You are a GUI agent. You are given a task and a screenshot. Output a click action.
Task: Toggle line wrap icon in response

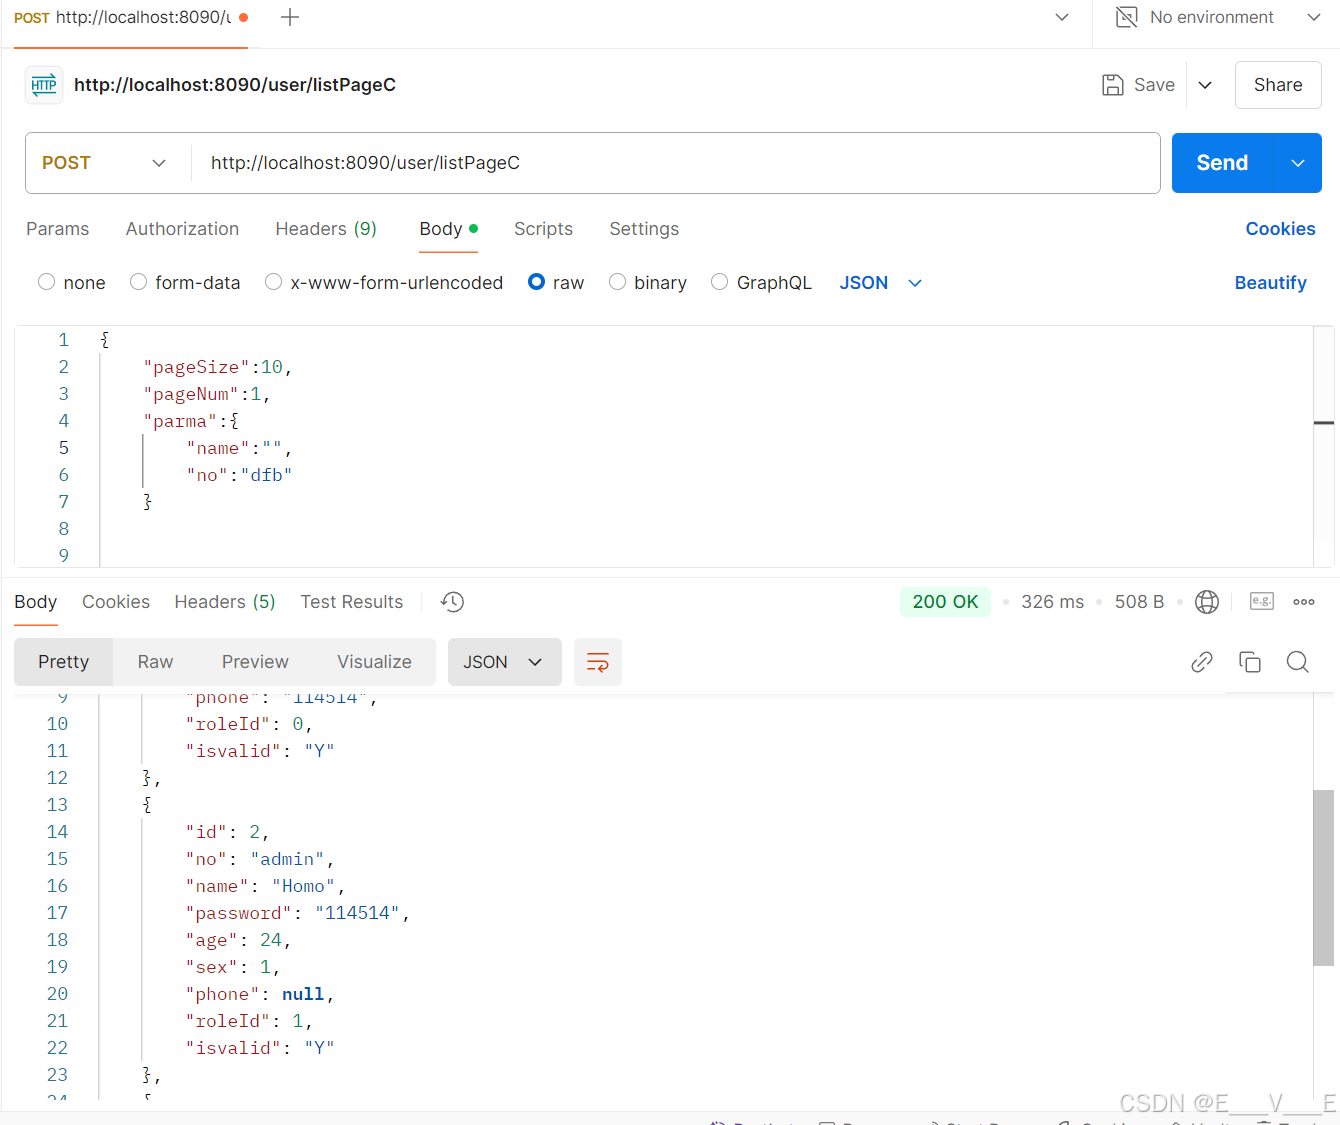tap(598, 662)
